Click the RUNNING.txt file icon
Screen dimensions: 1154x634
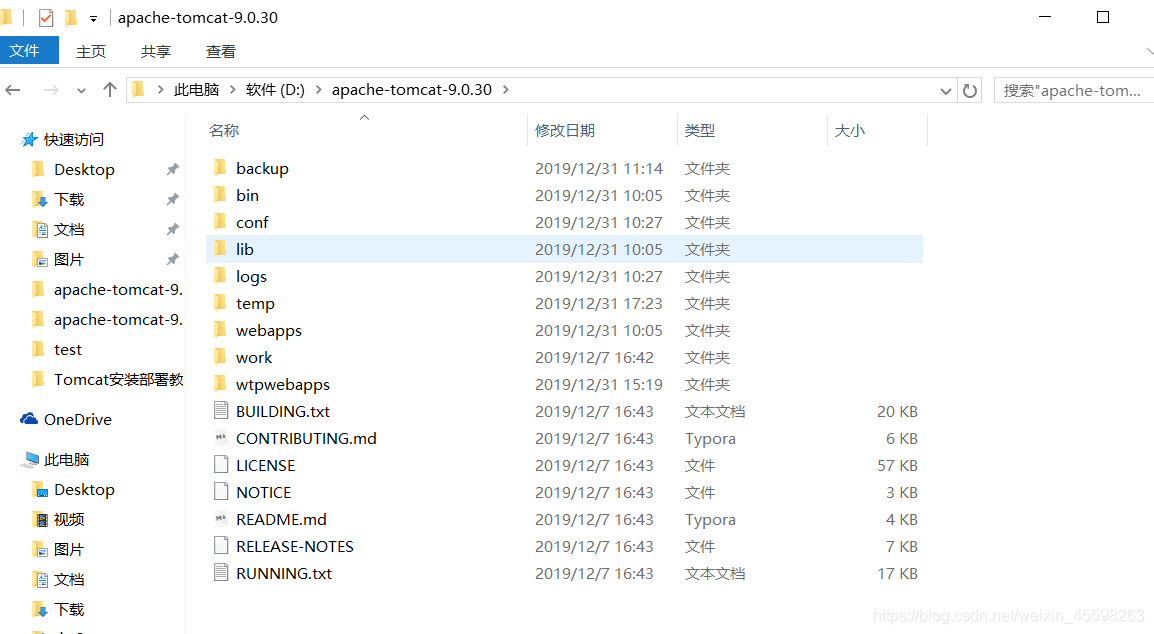click(221, 572)
